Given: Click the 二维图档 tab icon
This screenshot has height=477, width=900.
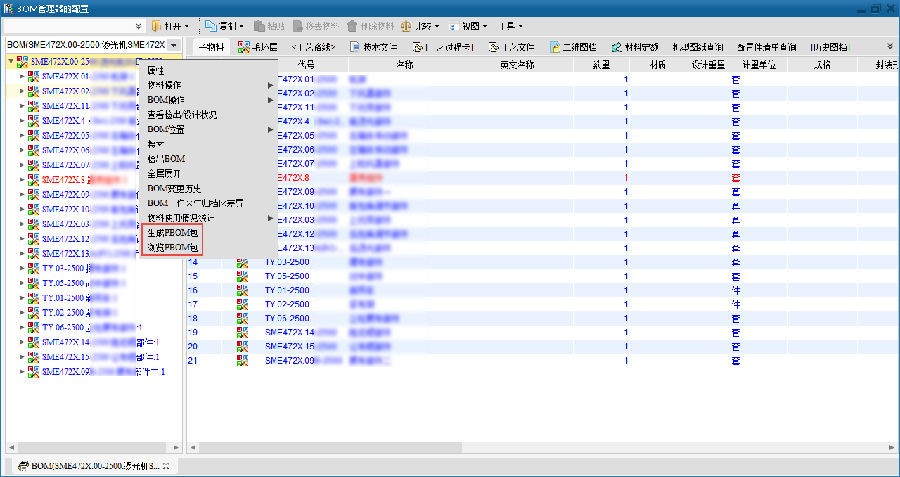Looking at the screenshot, I should point(555,47).
